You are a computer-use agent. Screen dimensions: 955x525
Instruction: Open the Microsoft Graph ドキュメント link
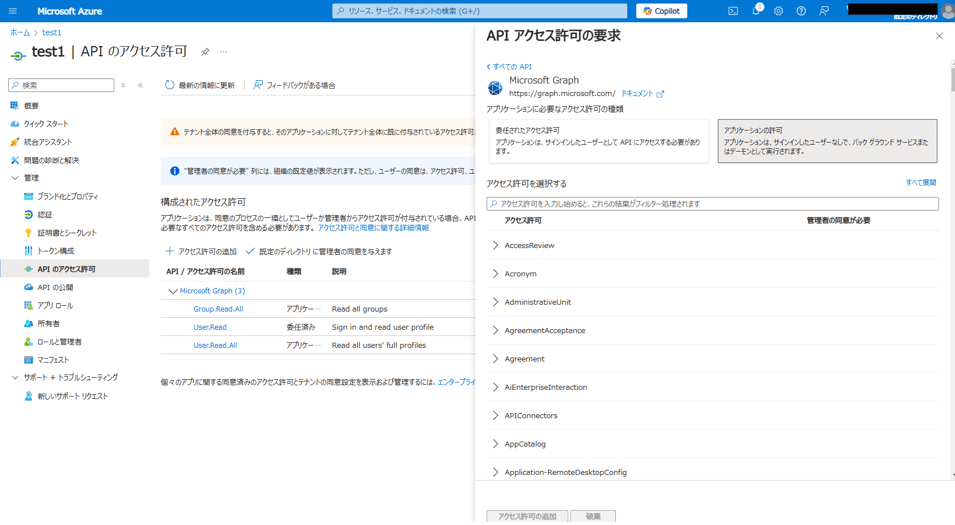point(642,94)
